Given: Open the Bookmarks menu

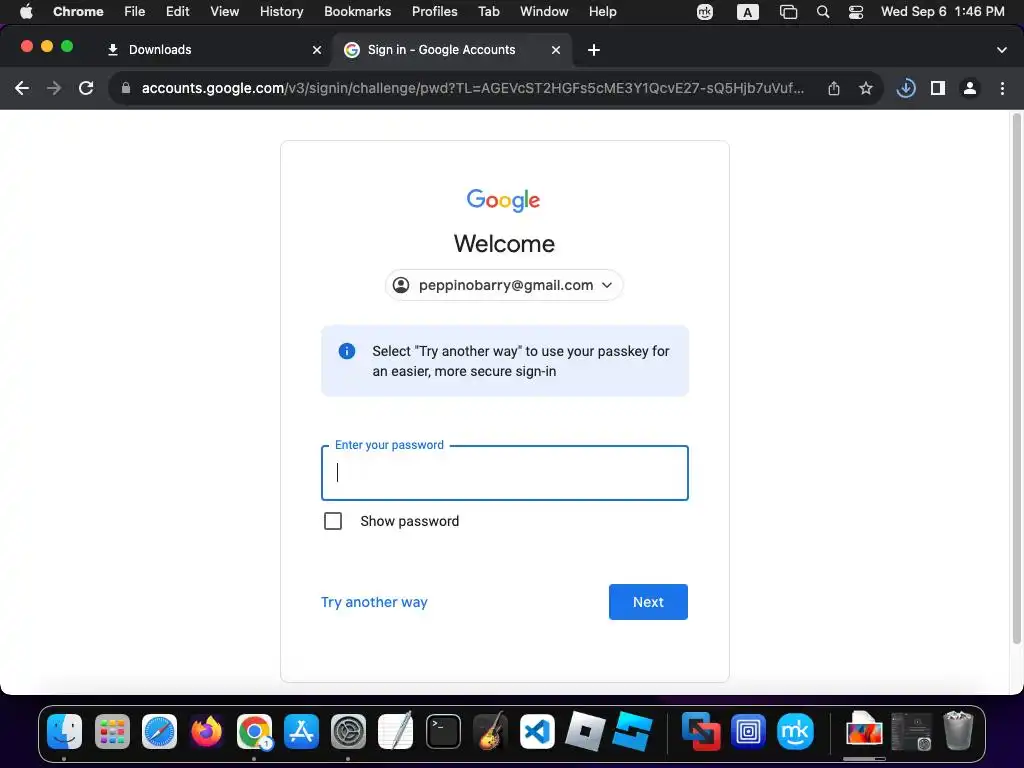Looking at the screenshot, I should [358, 12].
